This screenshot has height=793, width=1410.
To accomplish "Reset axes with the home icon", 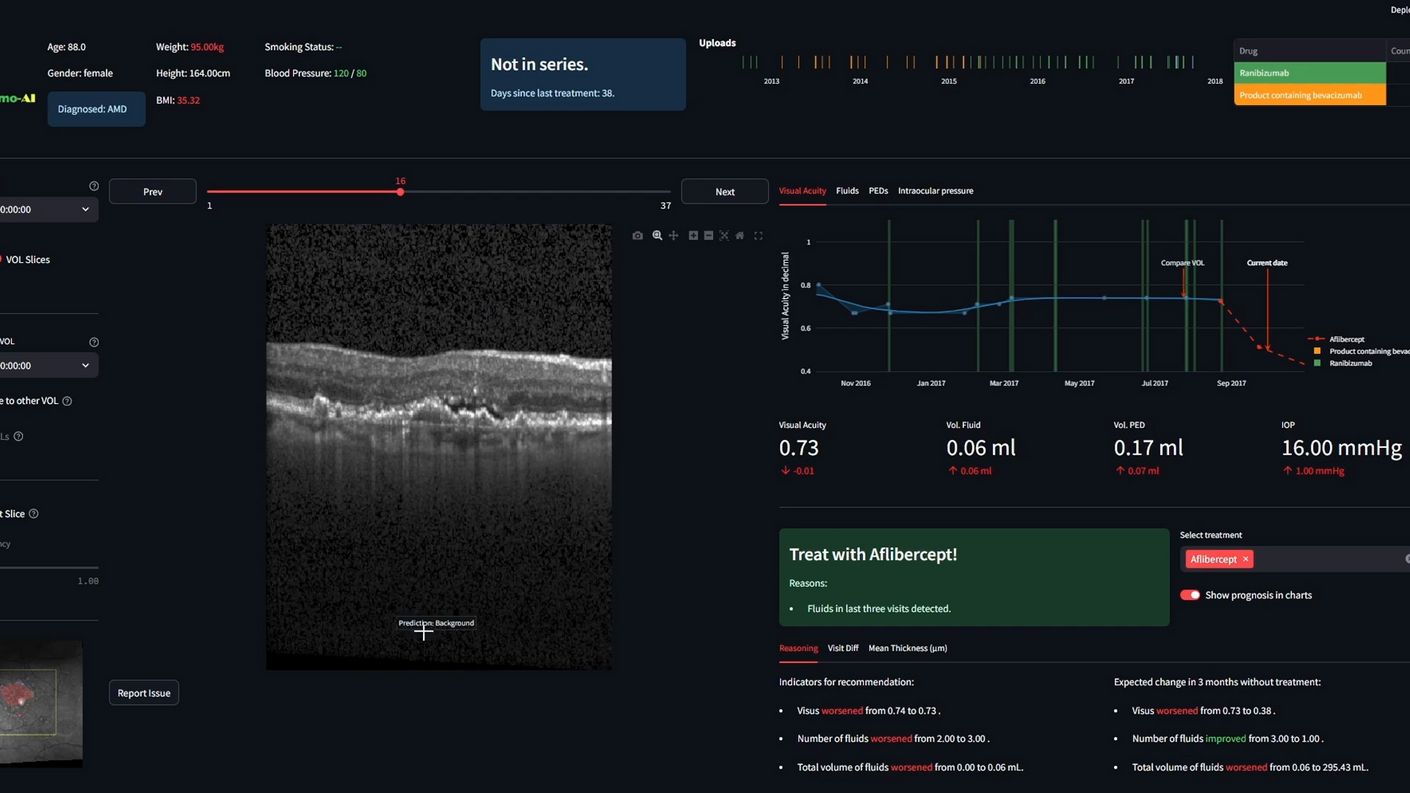I will tap(740, 236).
